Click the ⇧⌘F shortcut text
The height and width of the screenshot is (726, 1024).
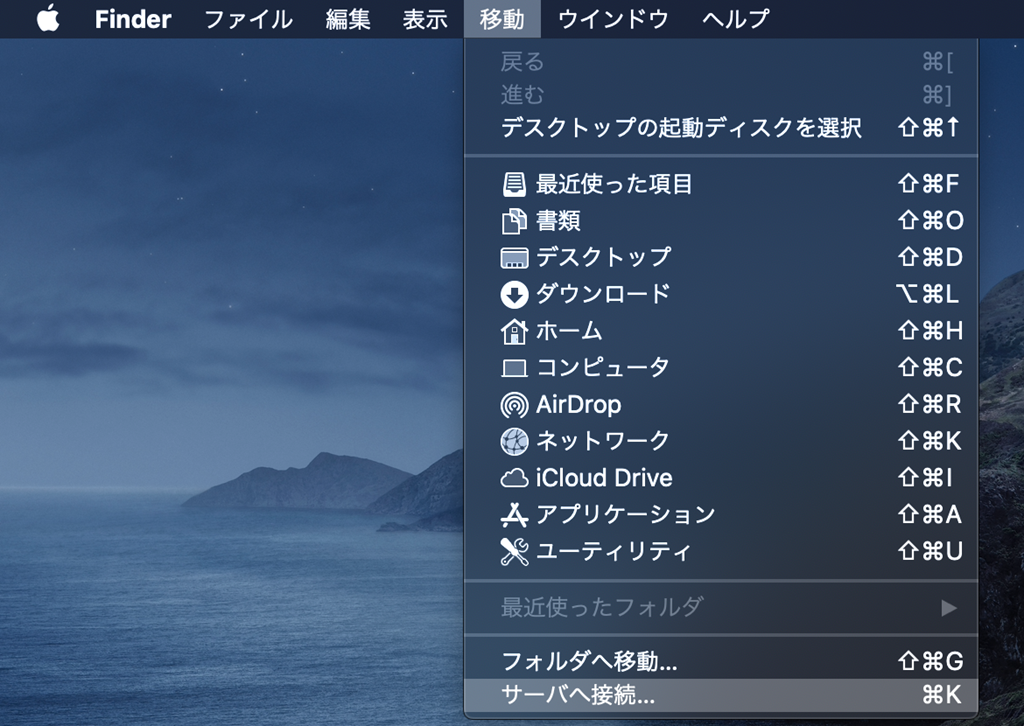click(929, 184)
